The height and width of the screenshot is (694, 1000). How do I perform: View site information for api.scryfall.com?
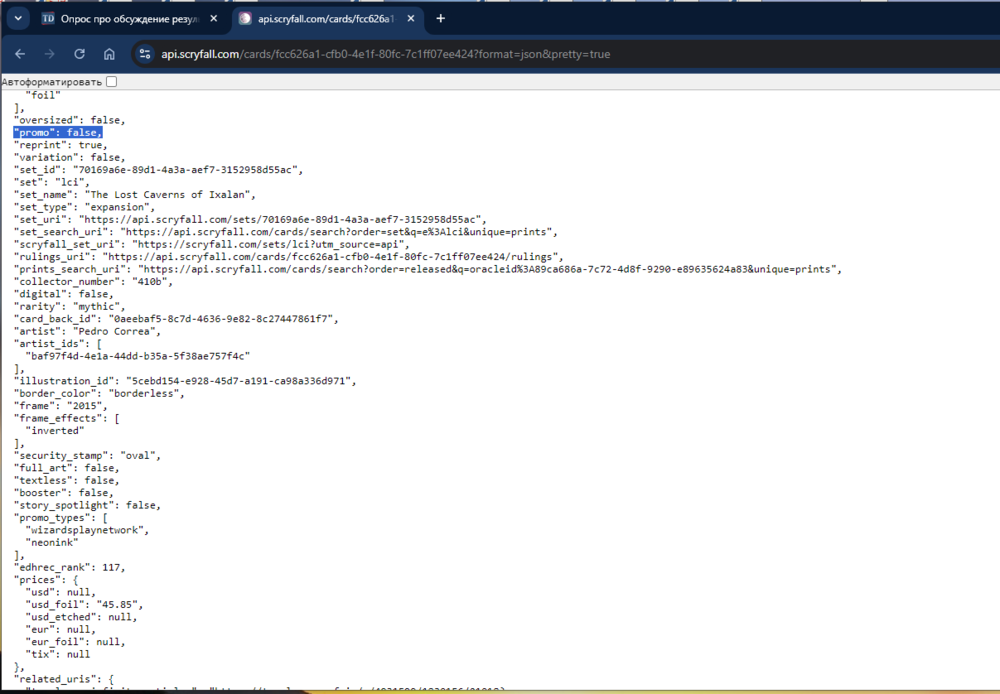point(145,54)
